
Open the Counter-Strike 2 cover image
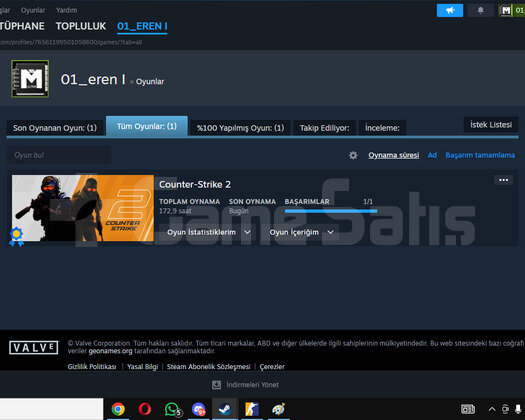click(83, 208)
